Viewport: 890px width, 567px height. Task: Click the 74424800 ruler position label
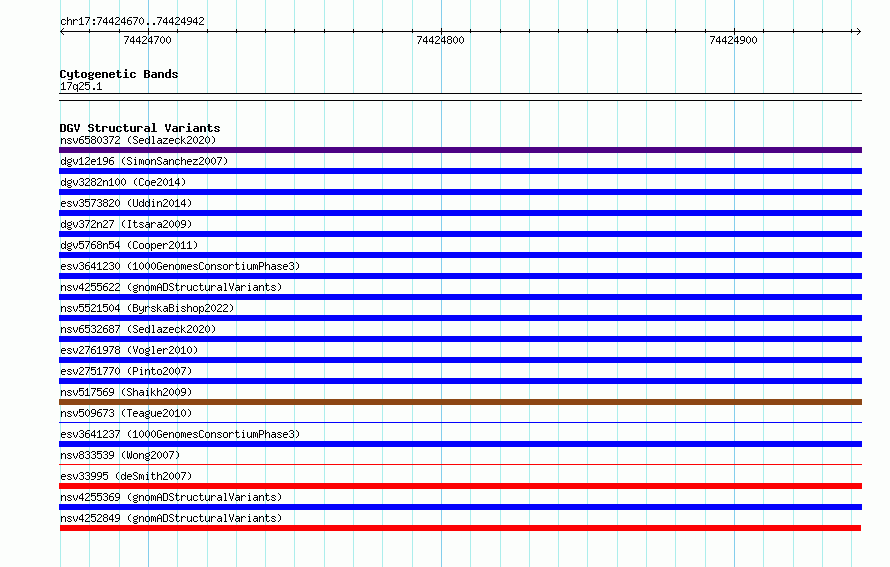(x=440, y=40)
